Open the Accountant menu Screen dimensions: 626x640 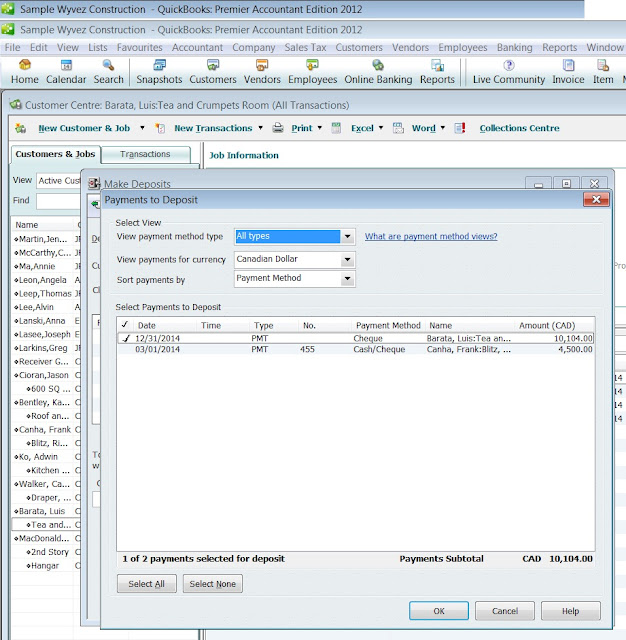198,47
